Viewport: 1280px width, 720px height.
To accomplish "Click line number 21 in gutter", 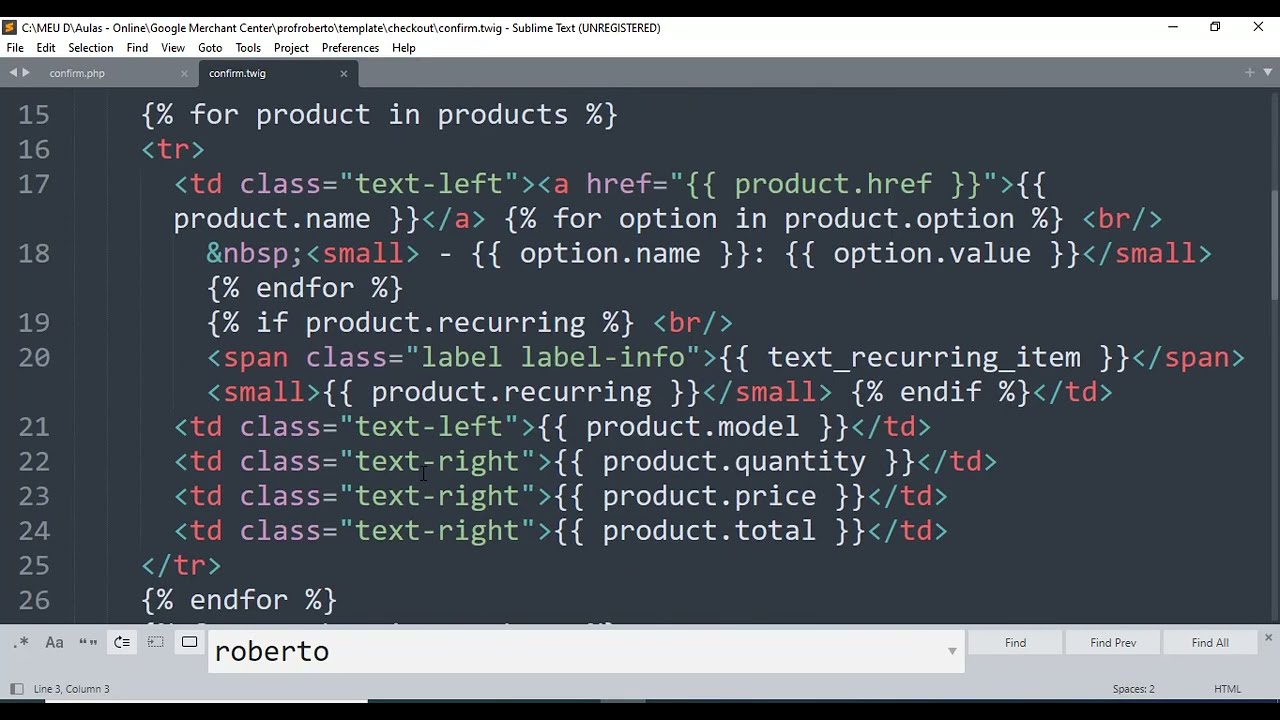I will (x=34, y=427).
